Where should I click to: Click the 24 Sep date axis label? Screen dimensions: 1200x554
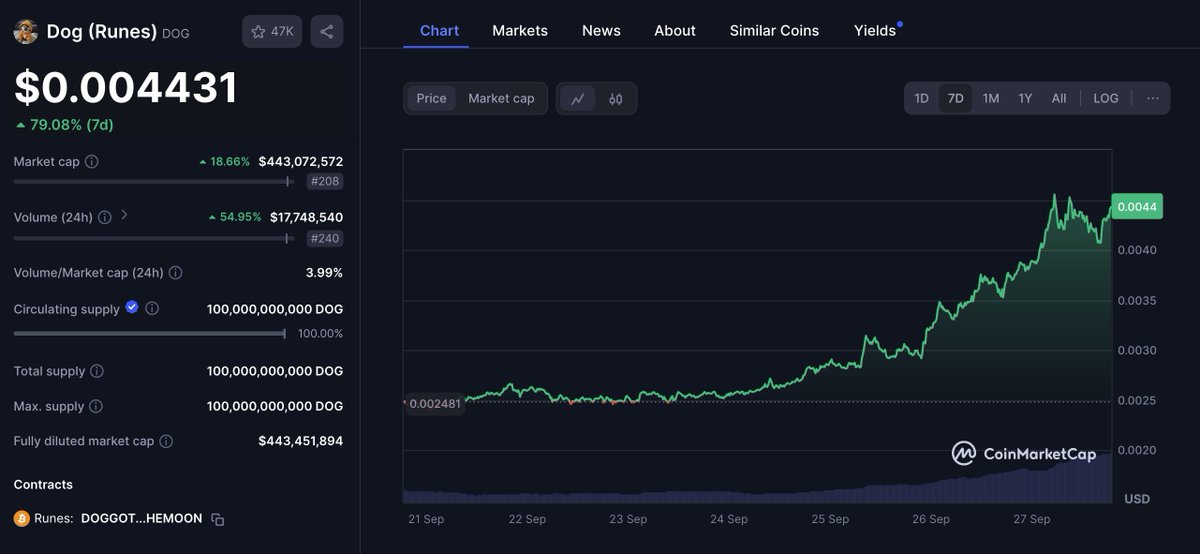click(x=729, y=519)
